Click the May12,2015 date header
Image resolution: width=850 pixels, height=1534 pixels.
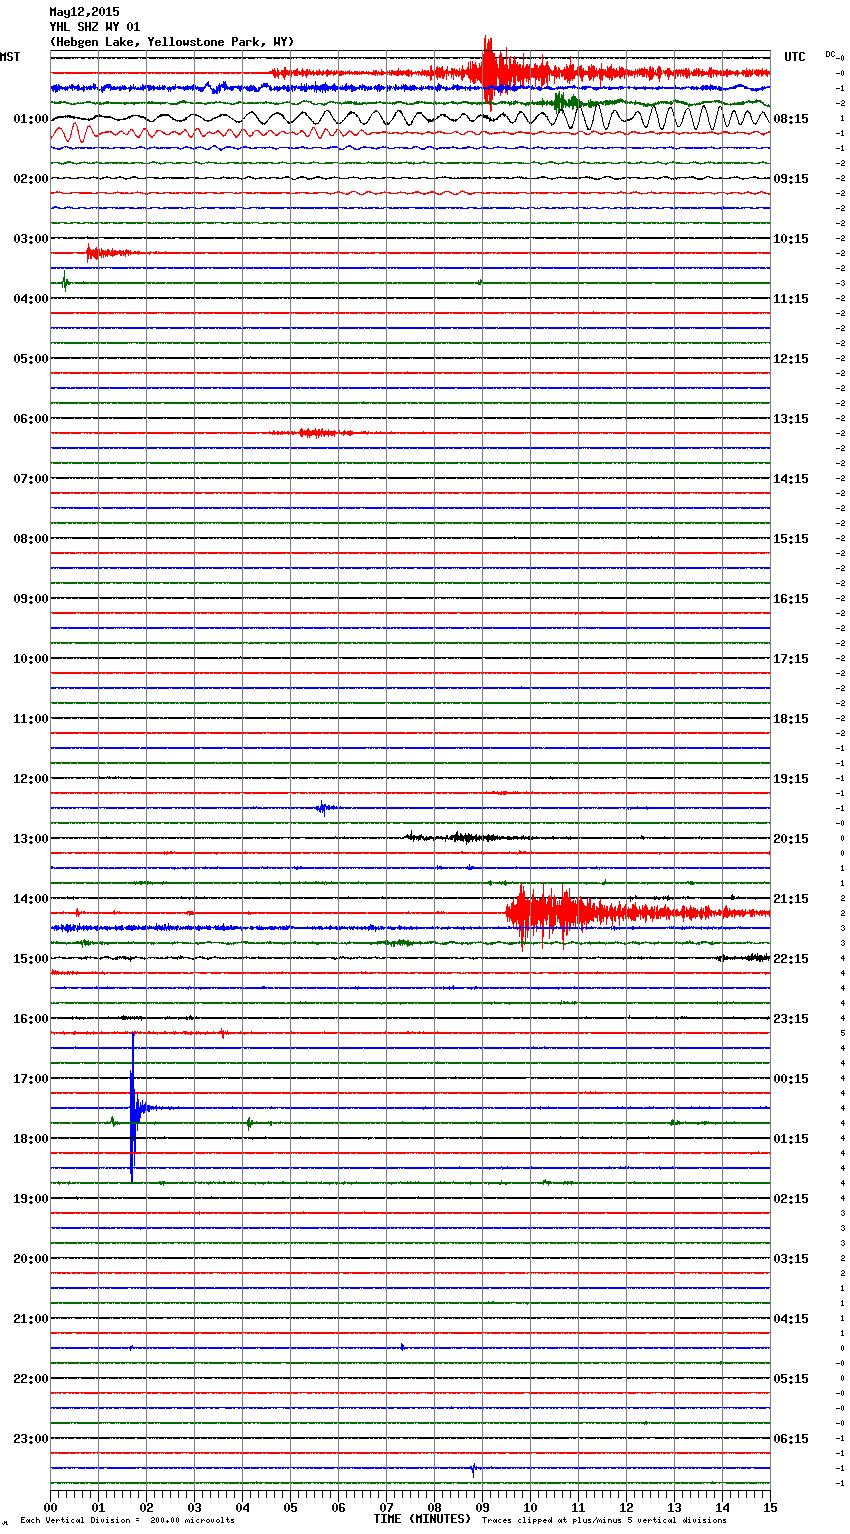tap(84, 12)
